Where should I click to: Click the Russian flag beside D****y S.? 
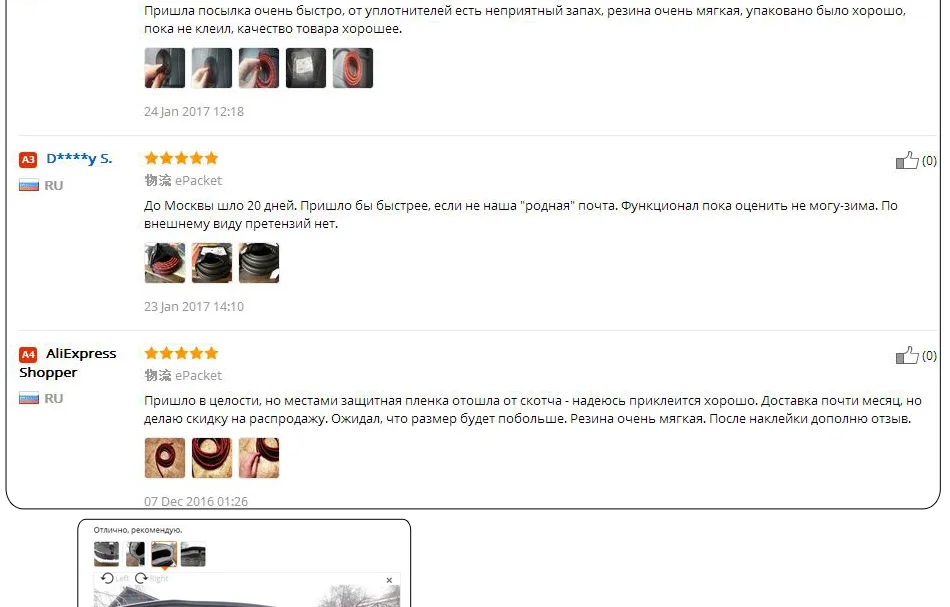tap(28, 185)
